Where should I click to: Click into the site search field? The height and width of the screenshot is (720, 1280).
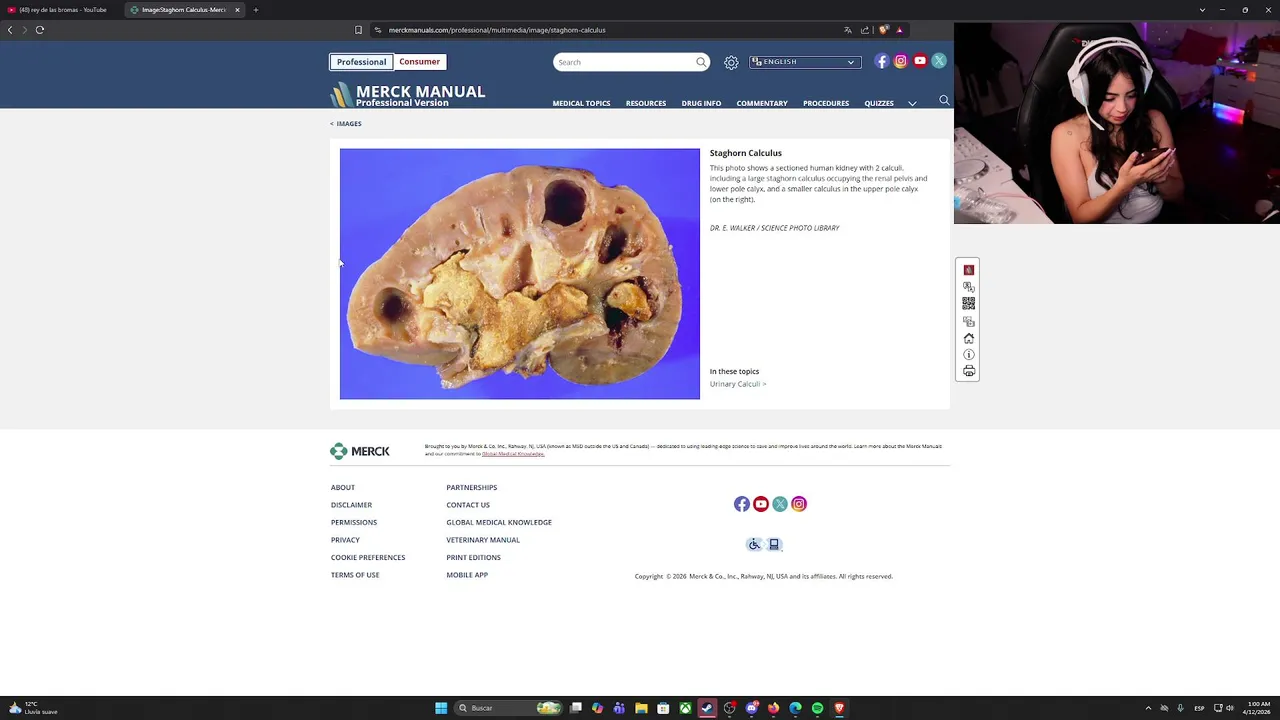(x=625, y=62)
